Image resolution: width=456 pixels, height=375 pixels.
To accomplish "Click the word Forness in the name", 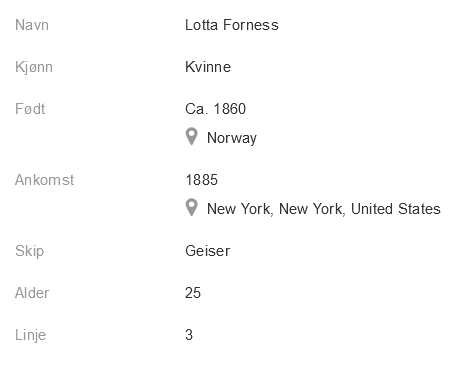I will (251, 25).
